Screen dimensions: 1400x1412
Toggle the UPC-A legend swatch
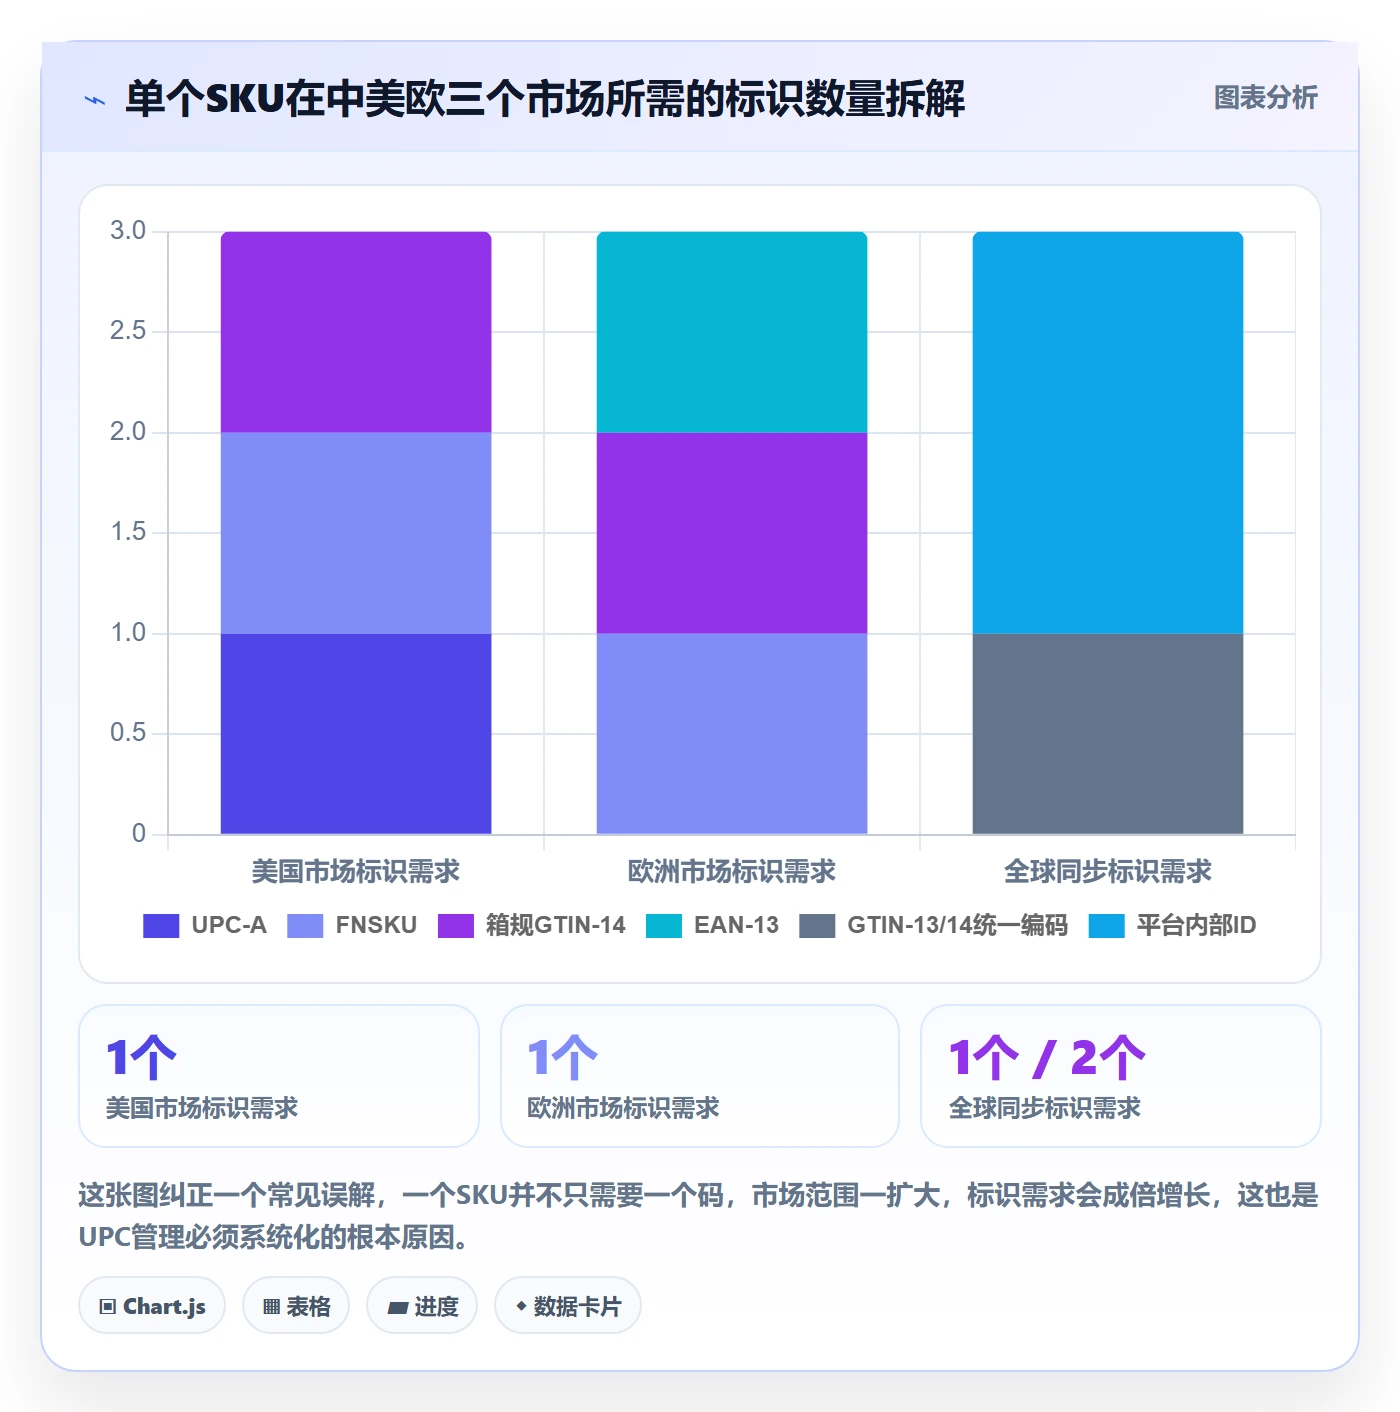[161, 926]
